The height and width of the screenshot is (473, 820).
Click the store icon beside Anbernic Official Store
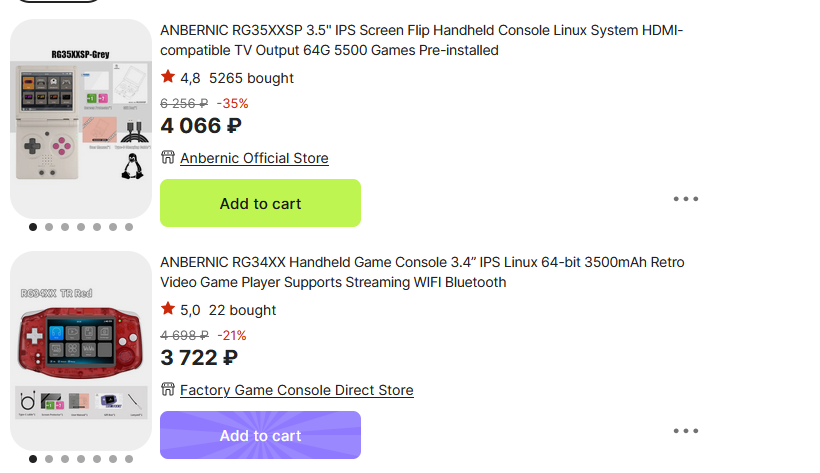(168, 158)
